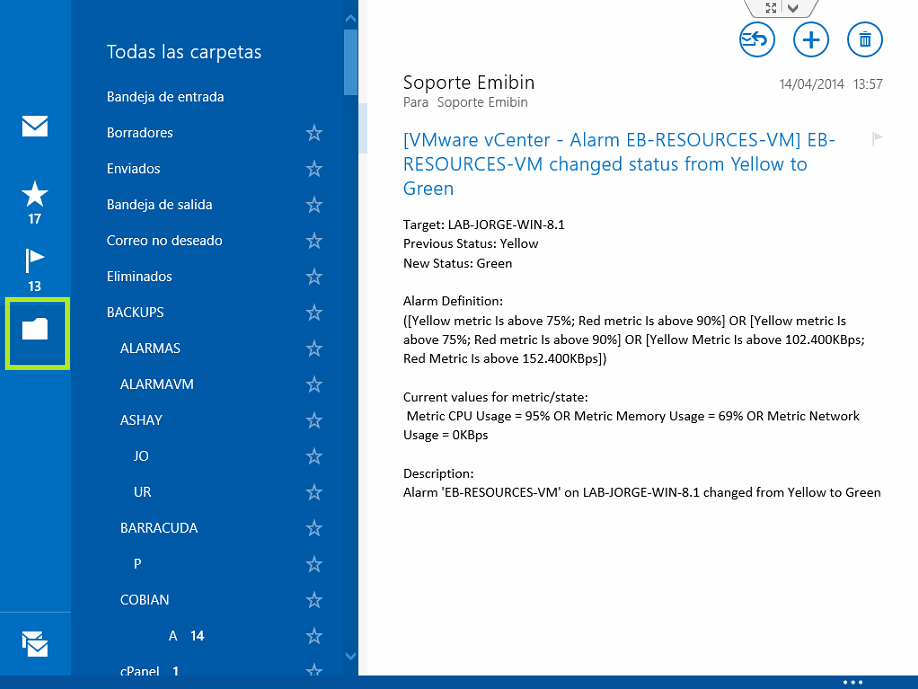918x689 pixels.
Task: Open the ALARMAS subfolder
Action: coord(150,348)
